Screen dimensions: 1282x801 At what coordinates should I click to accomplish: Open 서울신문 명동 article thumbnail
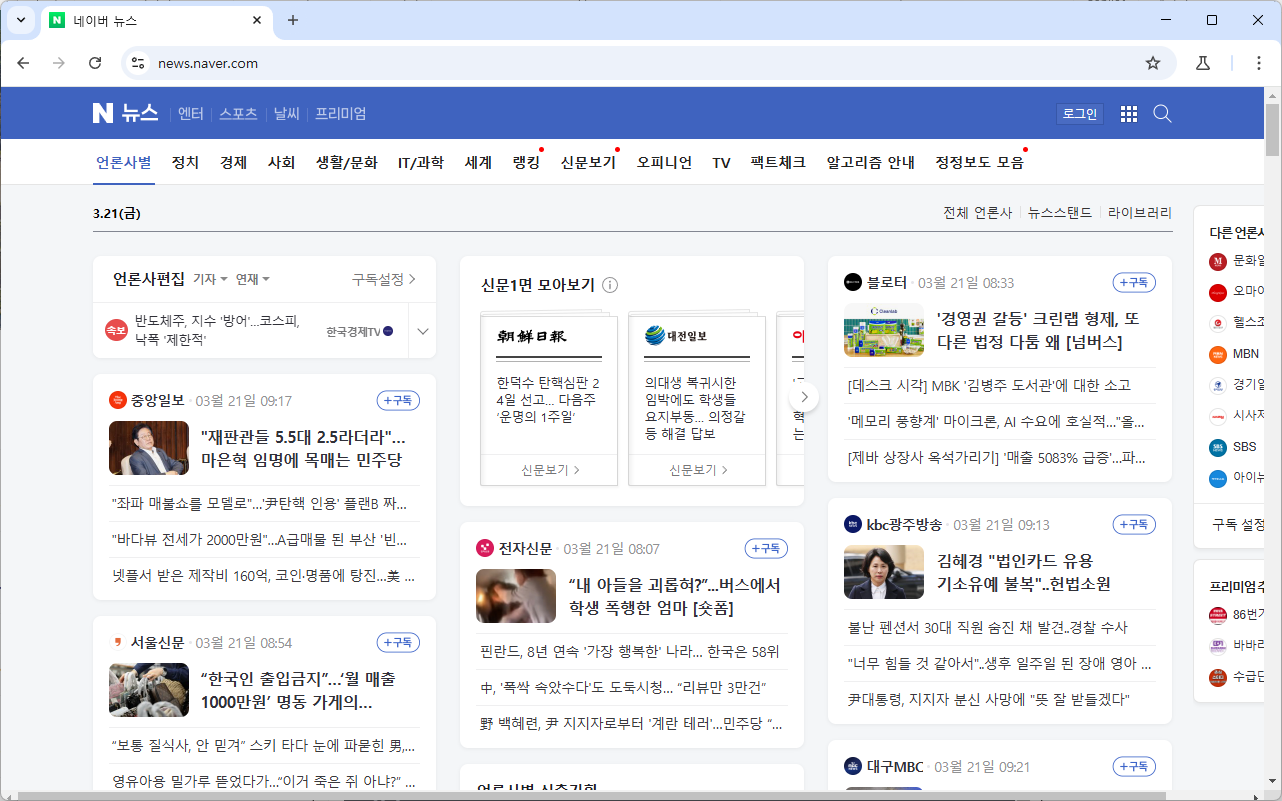pos(149,690)
